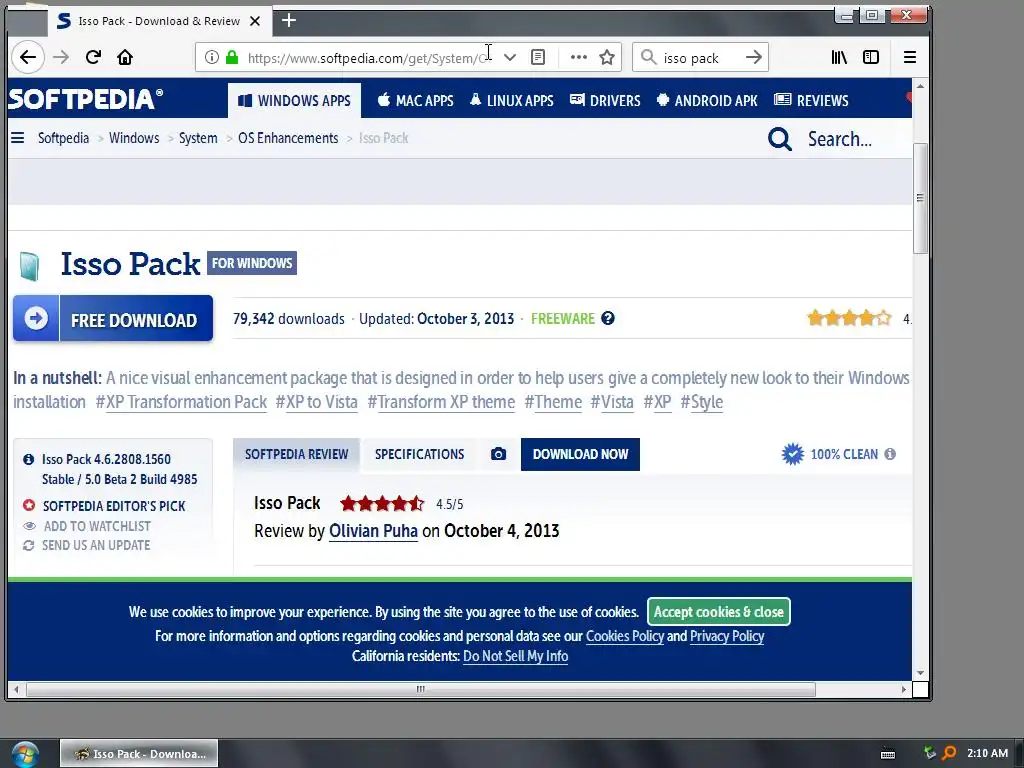Click the FREE DOWNLOAD button
The height and width of the screenshot is (768, 1024).
[113, 319]
